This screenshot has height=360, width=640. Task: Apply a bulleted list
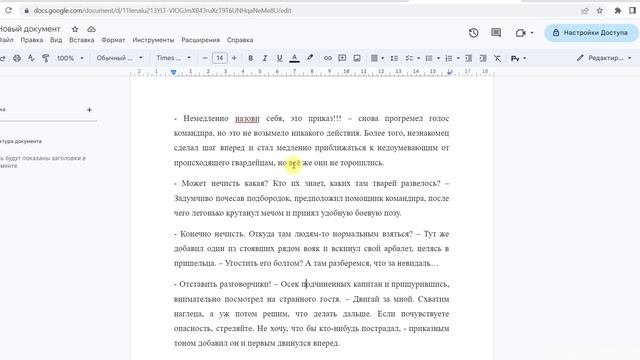tap(429, 58)
